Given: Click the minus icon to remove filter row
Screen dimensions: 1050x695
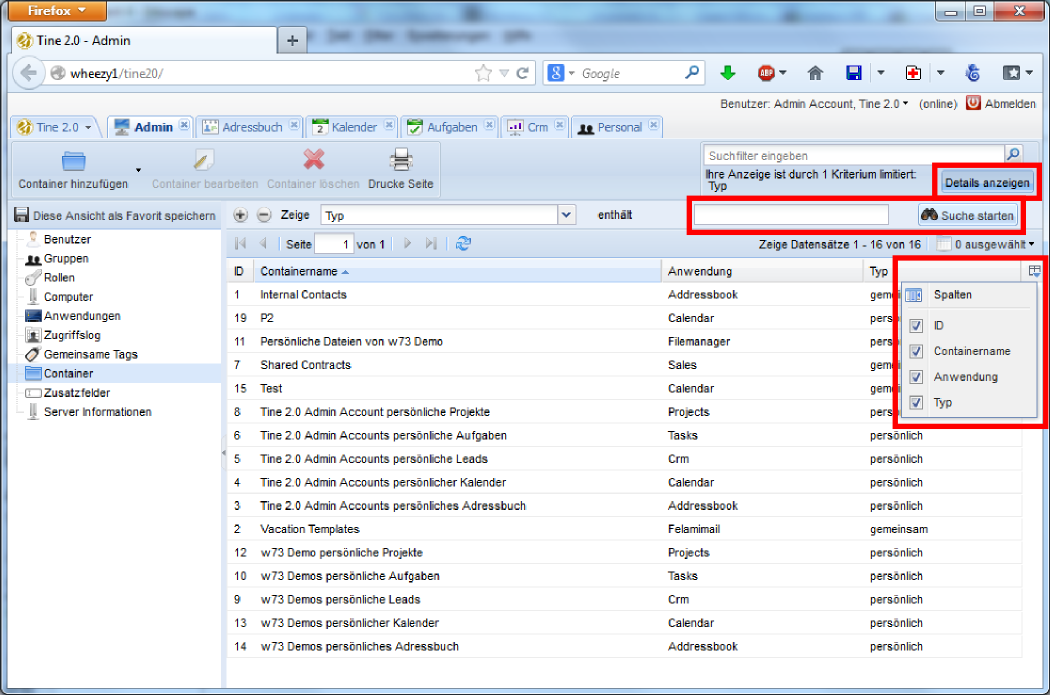Looking at the screenshot, I should [x=264, y=215].
